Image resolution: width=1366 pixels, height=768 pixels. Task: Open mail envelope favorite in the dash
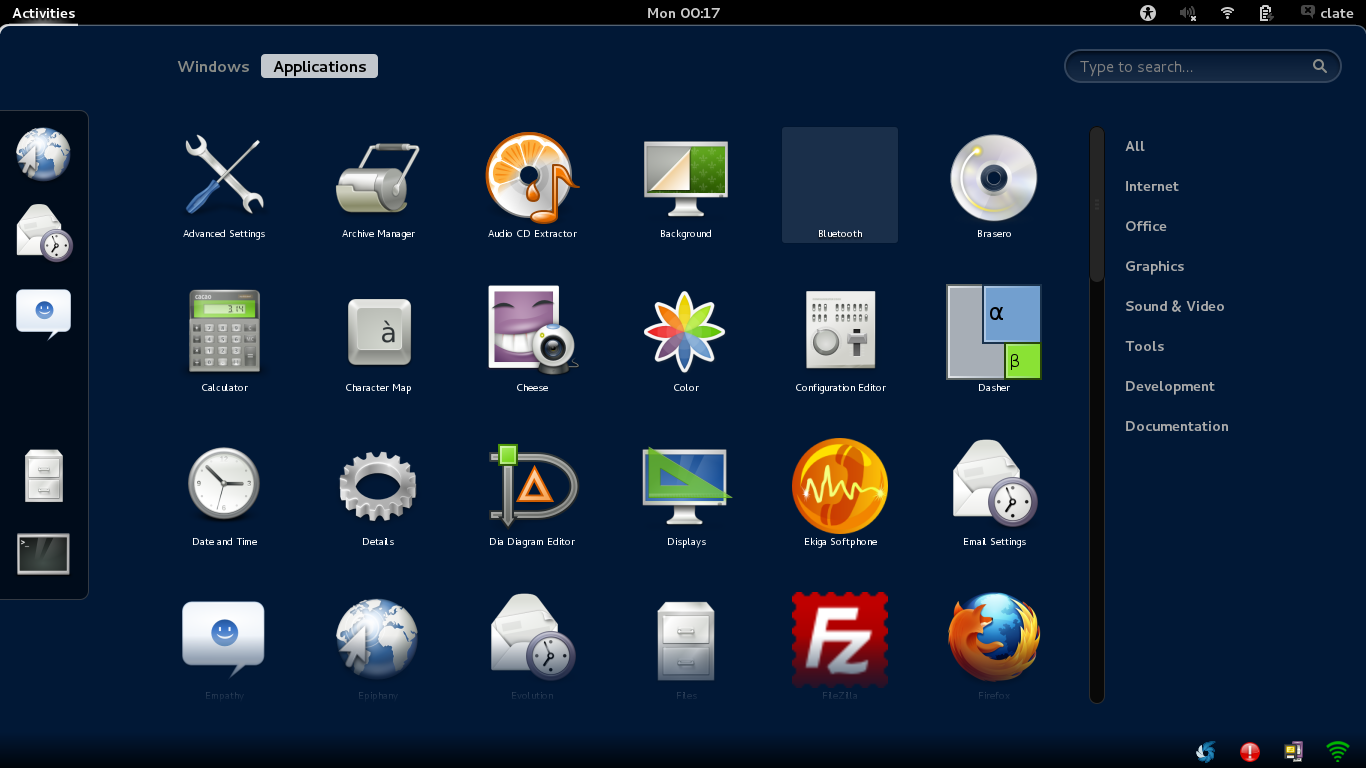pos(44,233)
